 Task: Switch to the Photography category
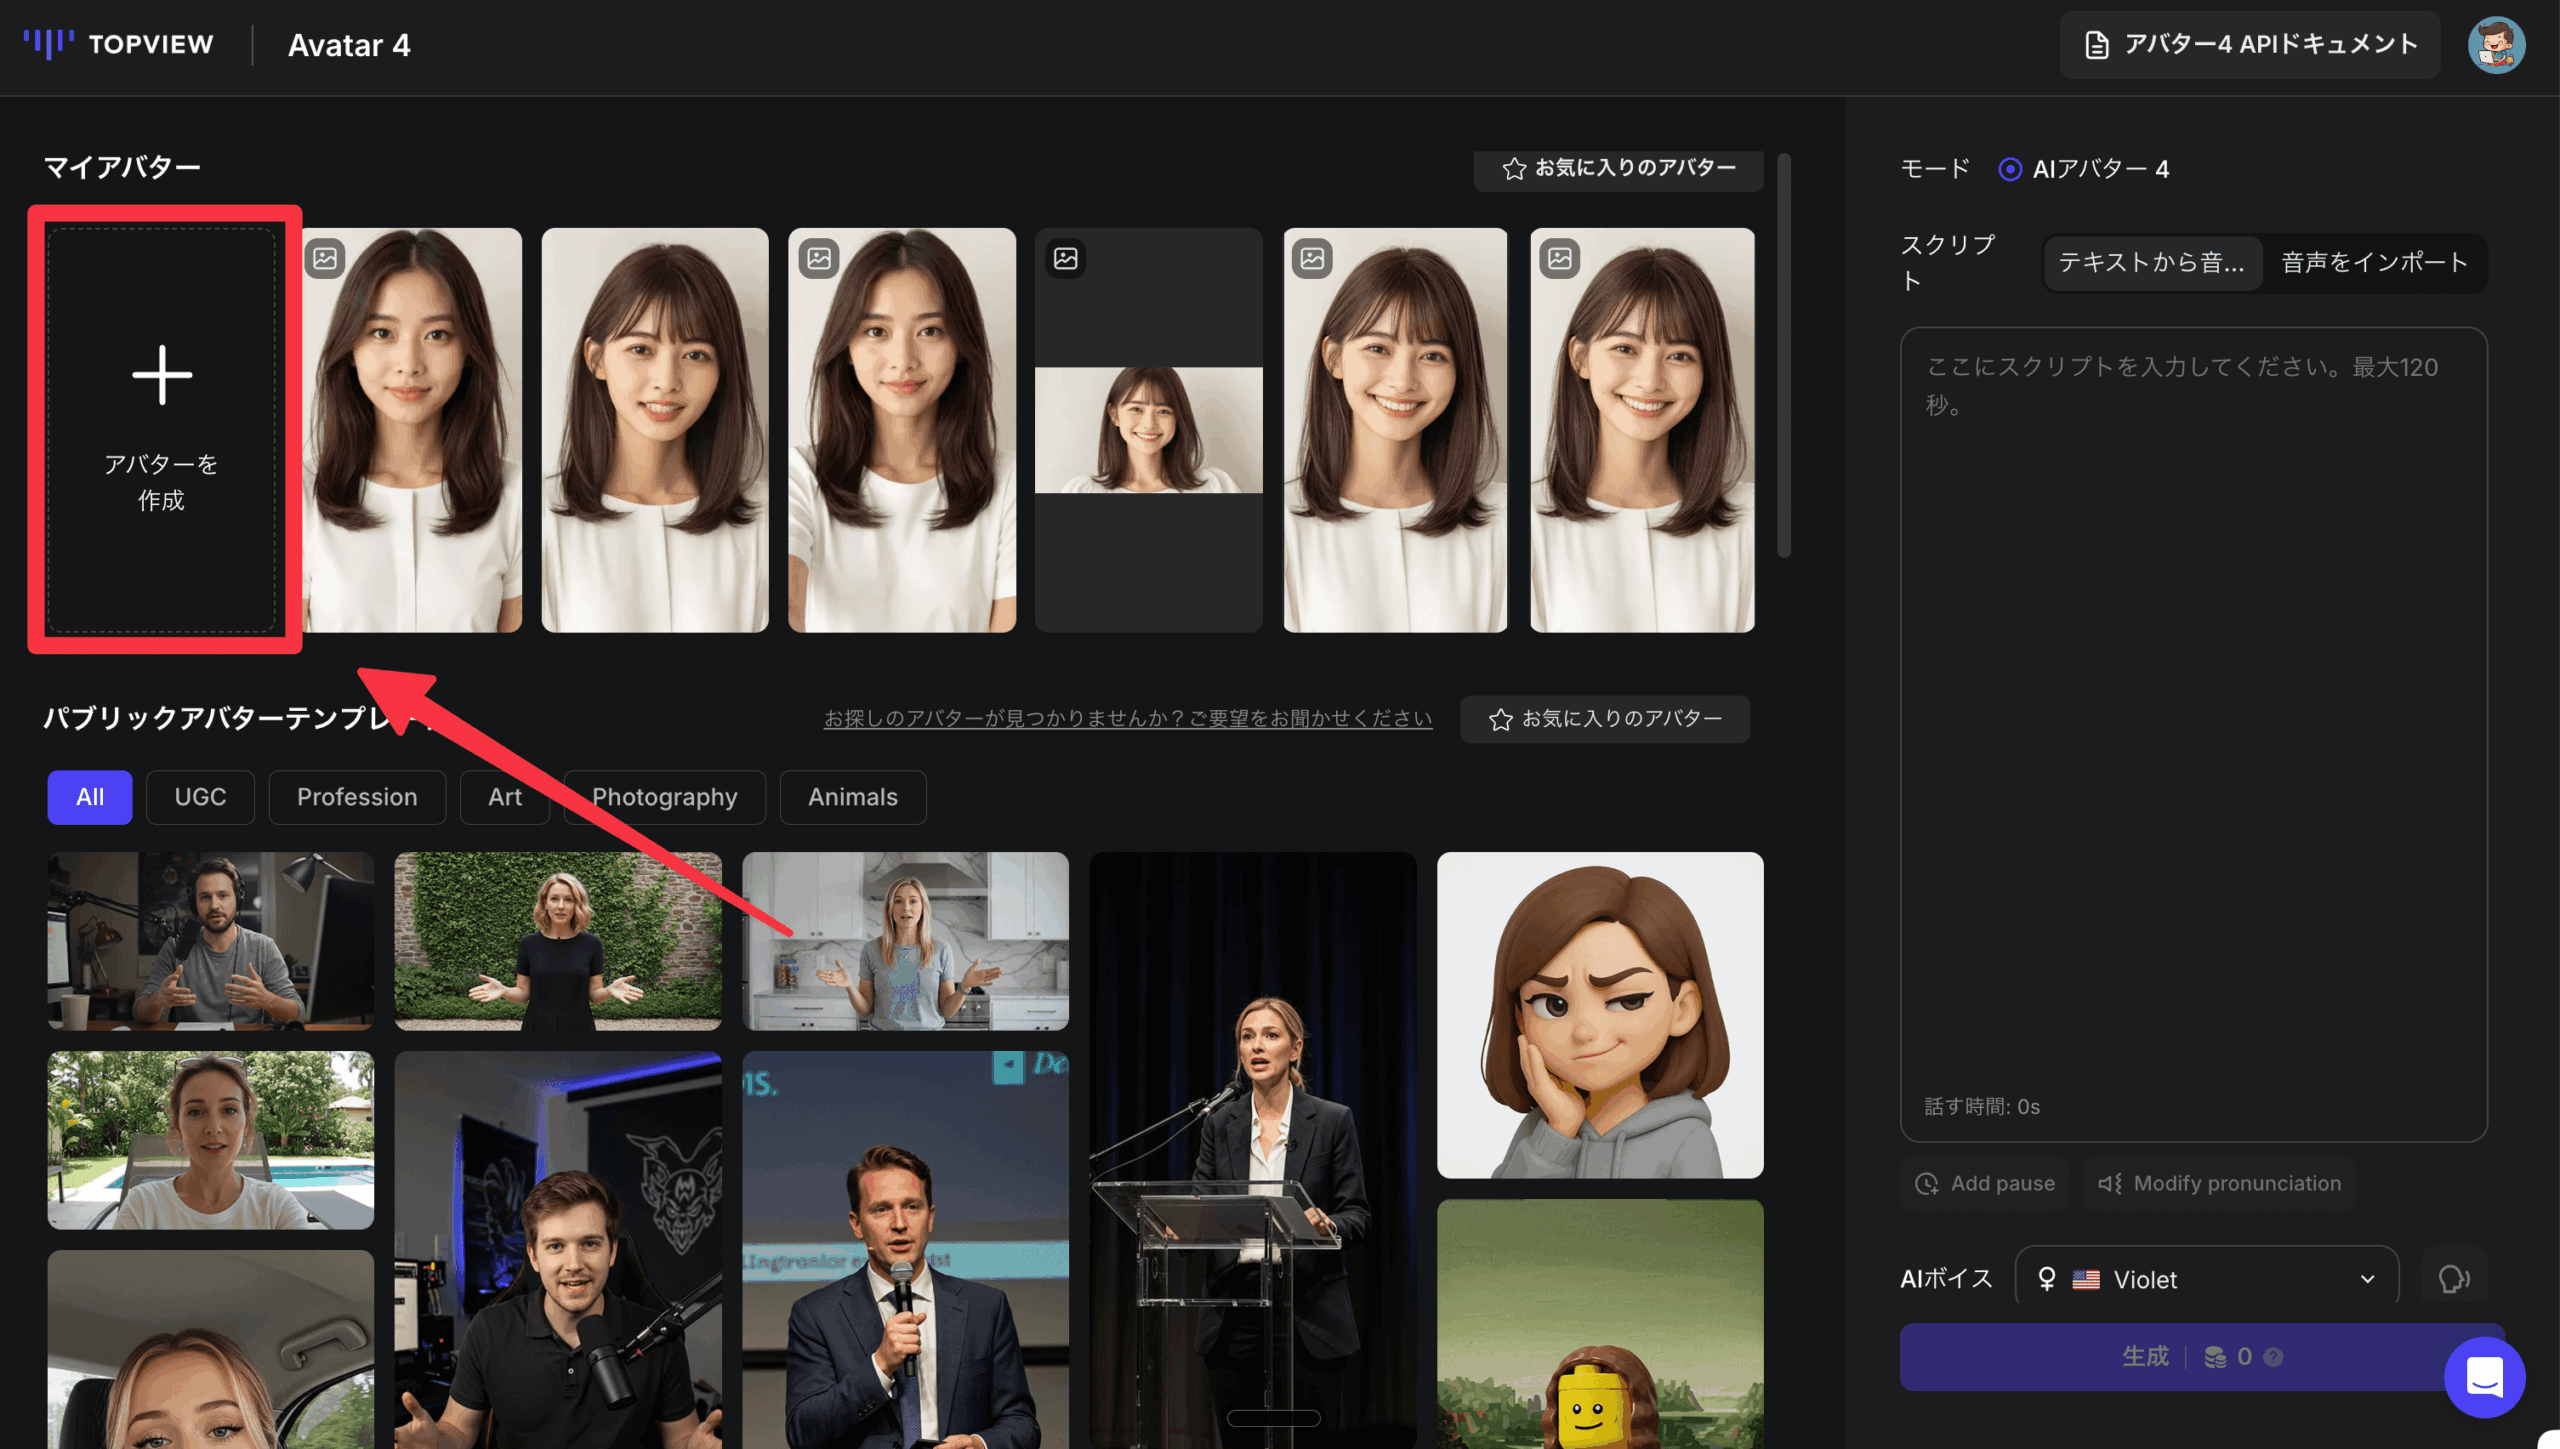[664, 797]
